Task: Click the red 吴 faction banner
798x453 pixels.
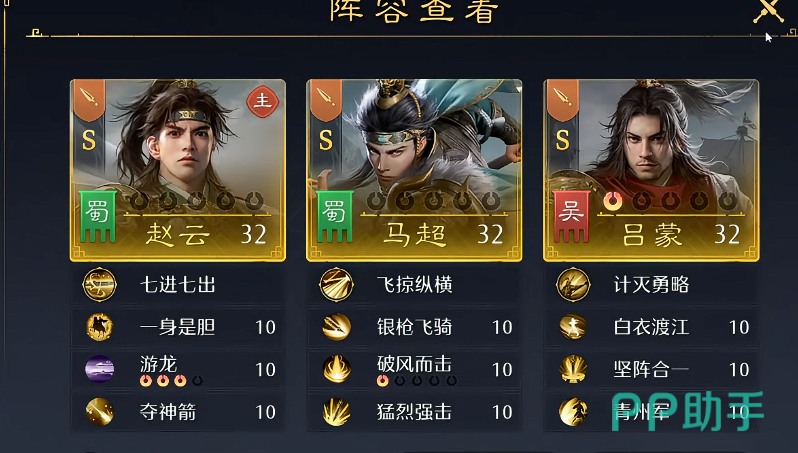Action: point(572,216)
